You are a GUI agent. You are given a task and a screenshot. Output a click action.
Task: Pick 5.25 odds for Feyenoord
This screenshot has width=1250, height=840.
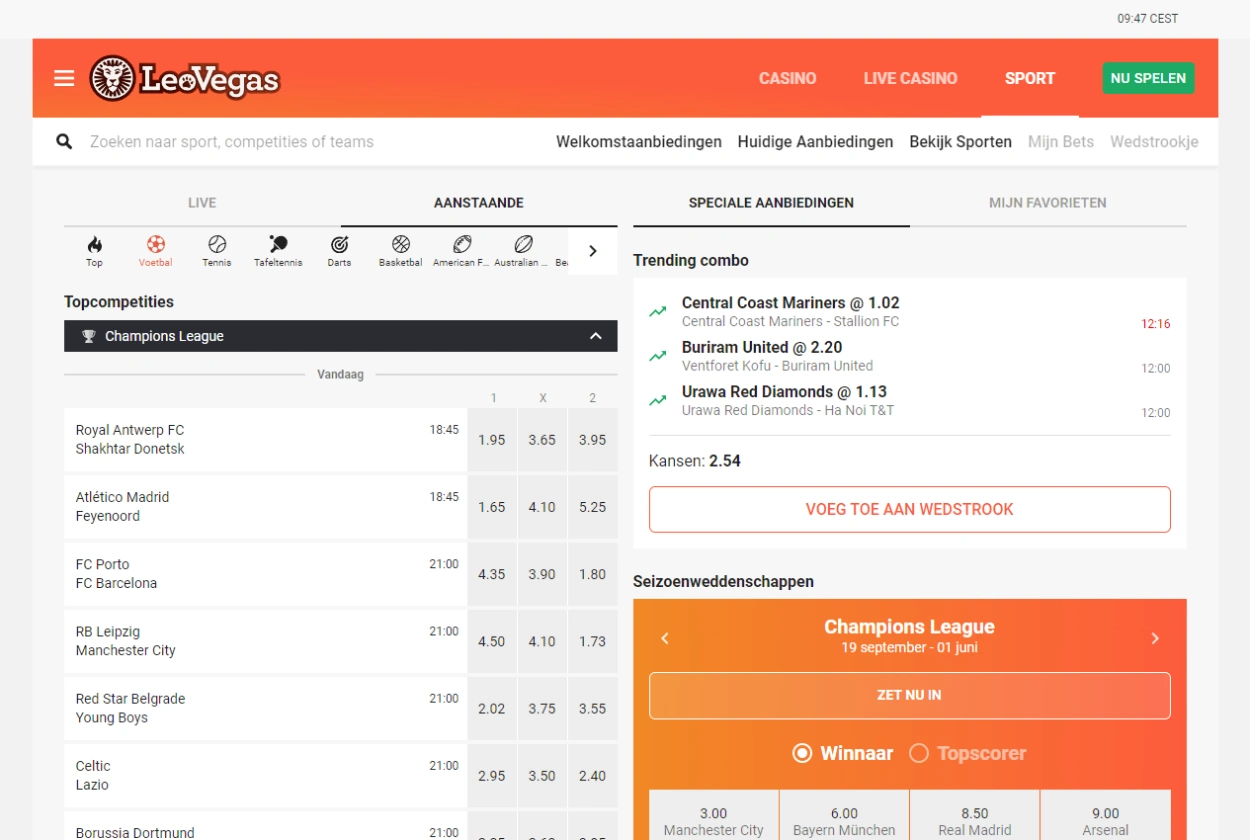coord(593,507)
